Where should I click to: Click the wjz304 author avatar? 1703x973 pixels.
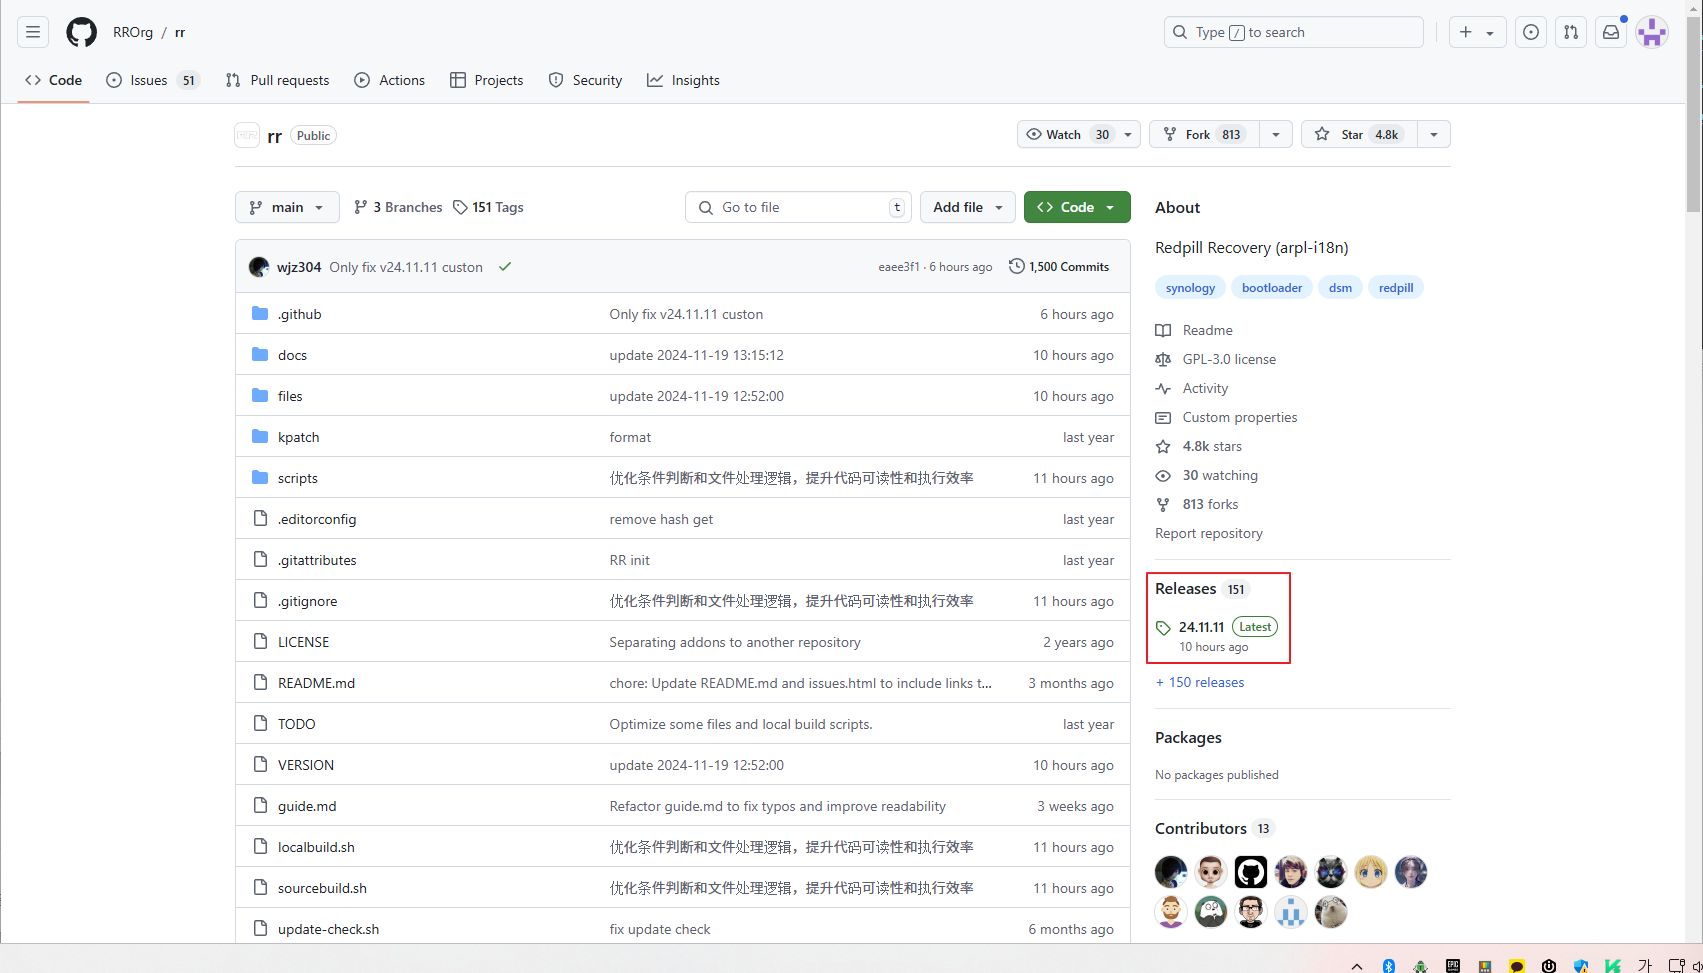[259, 267]
